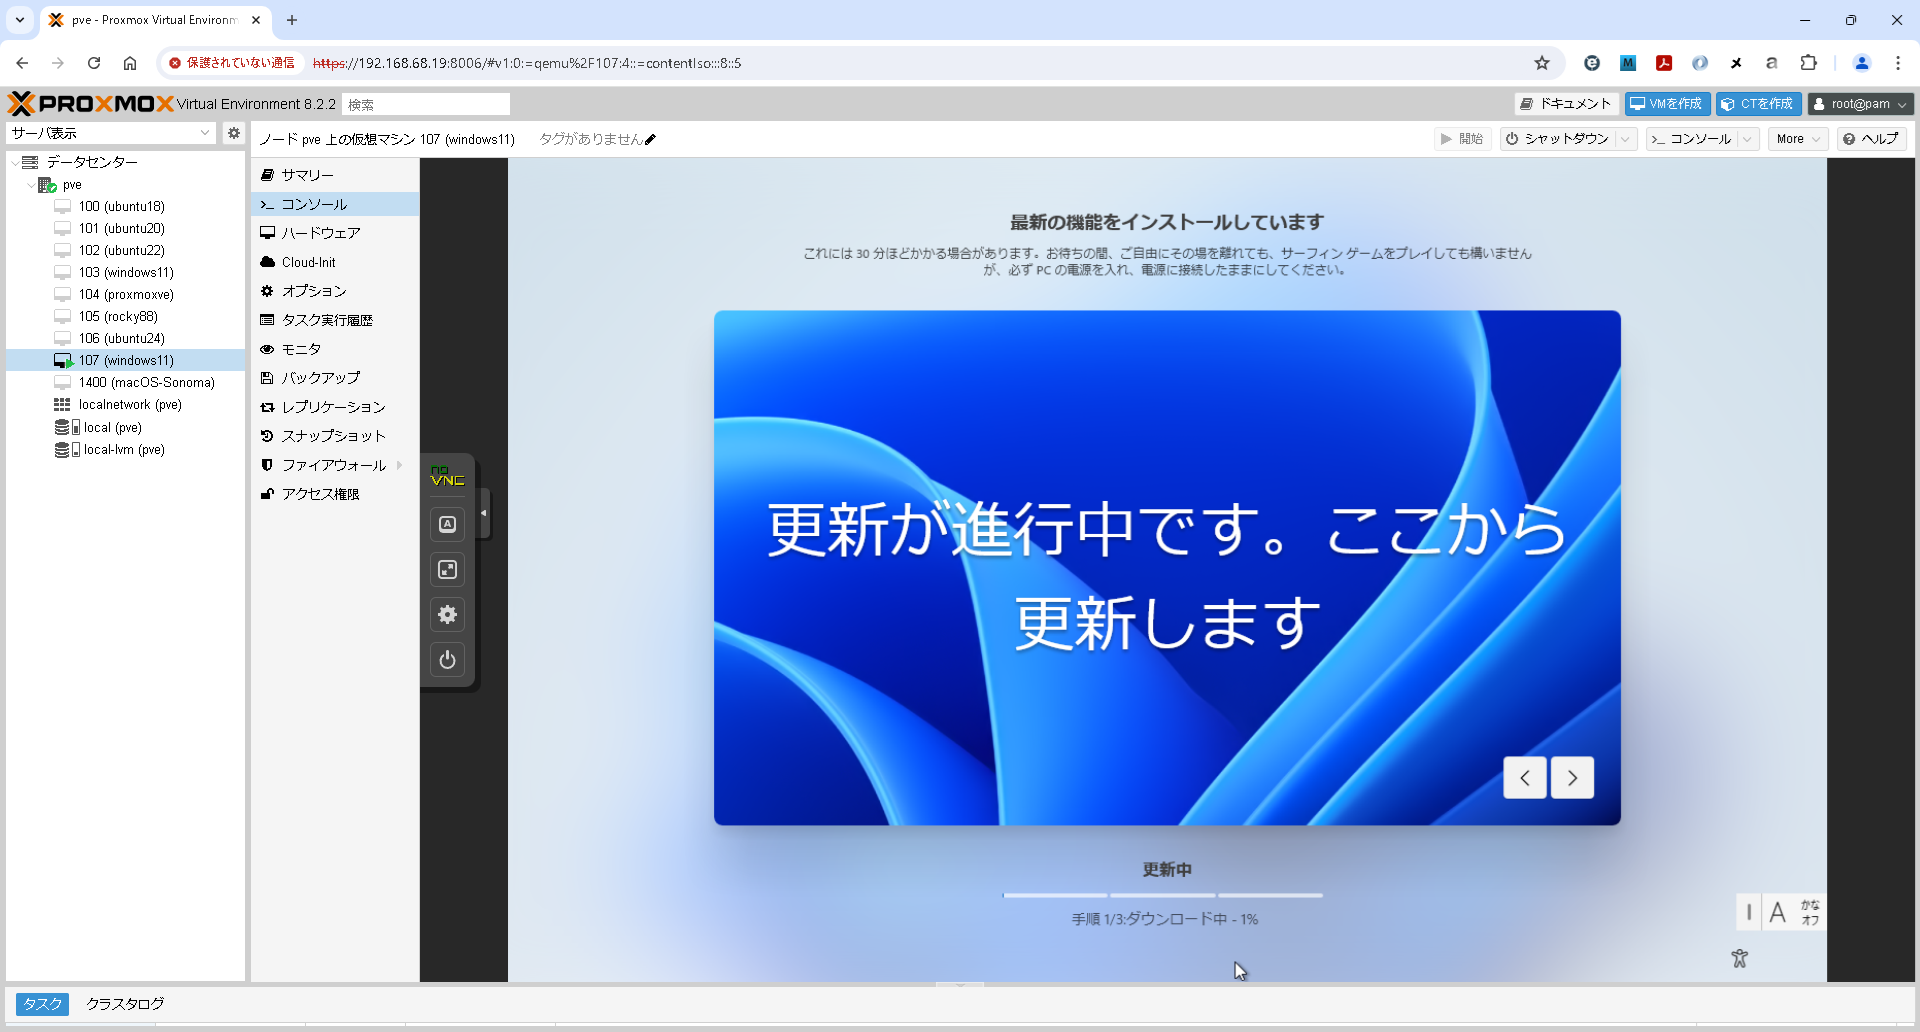Open the Acrobat extension icon
1920x1032 pixels.
[1664, 63]
